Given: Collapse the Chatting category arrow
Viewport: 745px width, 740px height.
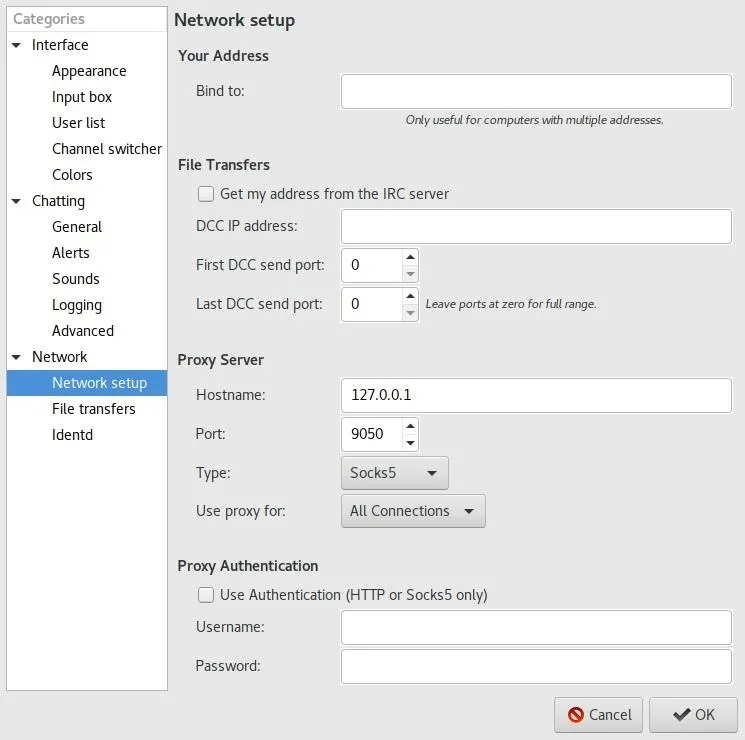Looking at the screenshot, I should coord(16,201).
